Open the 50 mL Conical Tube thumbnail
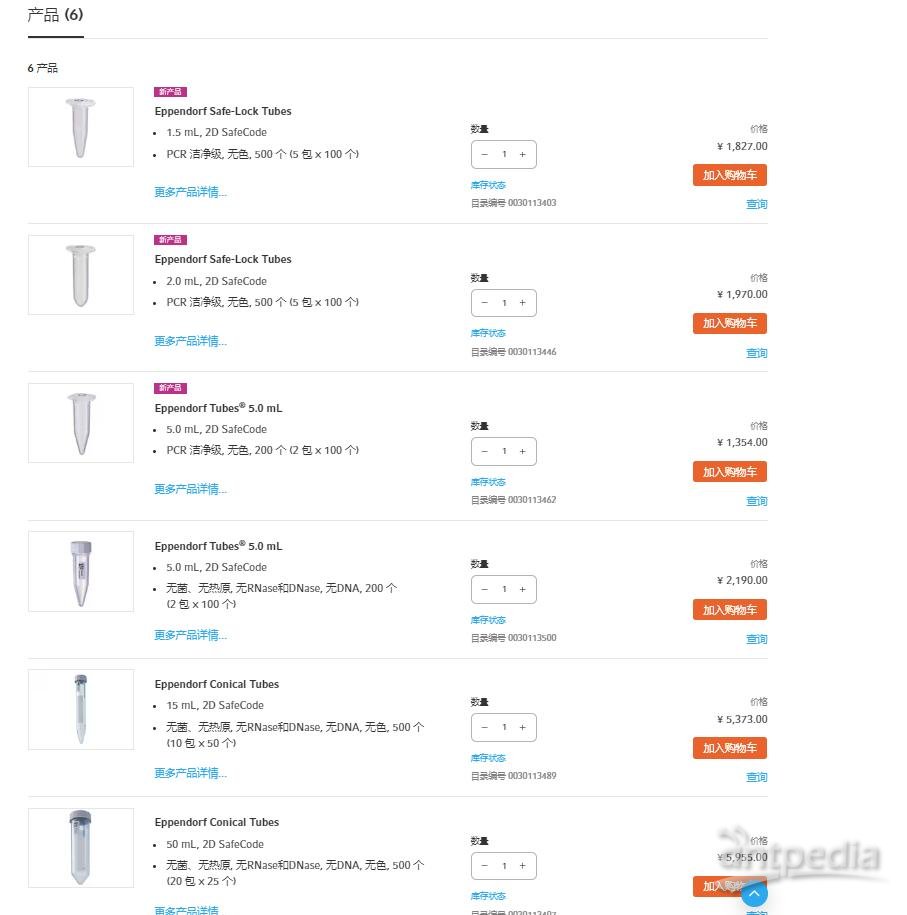 [x=81, y=847]
